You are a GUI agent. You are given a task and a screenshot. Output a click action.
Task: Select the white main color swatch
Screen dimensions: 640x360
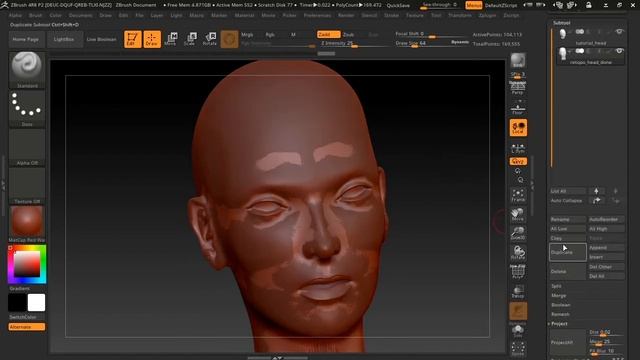(x=36, y=303)
